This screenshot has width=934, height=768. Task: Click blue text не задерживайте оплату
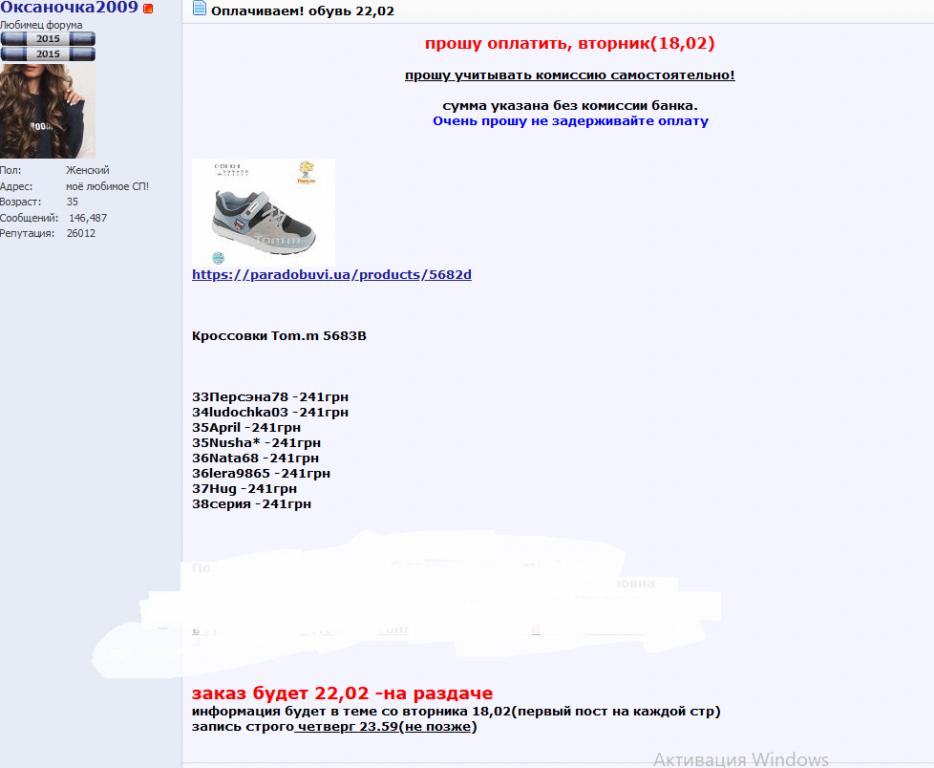(x=571, y=121)
